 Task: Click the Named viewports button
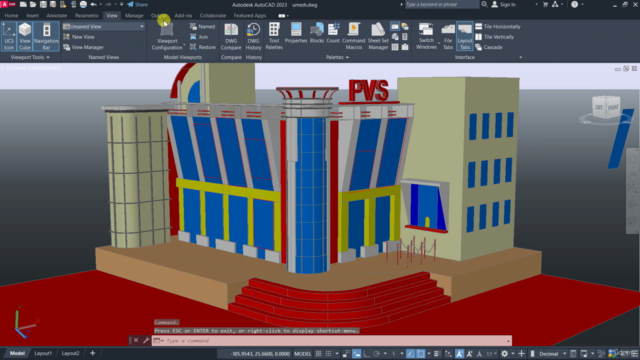pyautogui.click(x=202, y=27)
